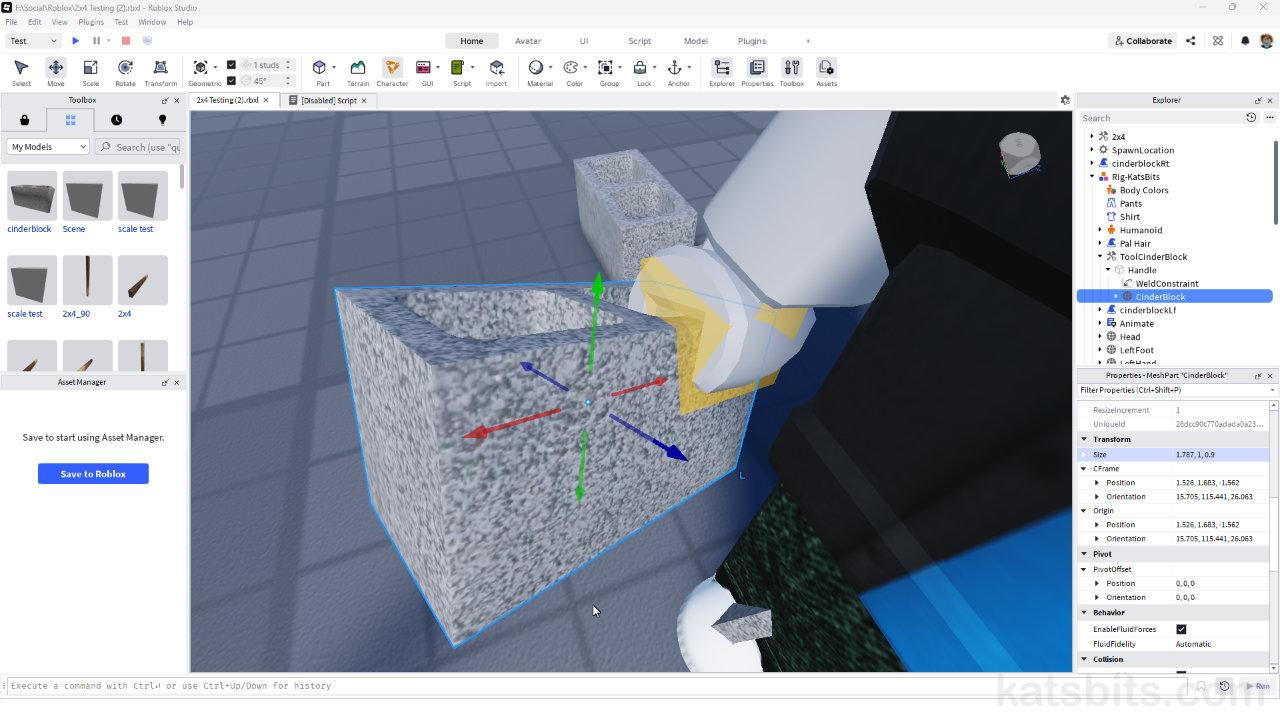Activate the Rotate tool
The image size is (1280, 720).
125,72
